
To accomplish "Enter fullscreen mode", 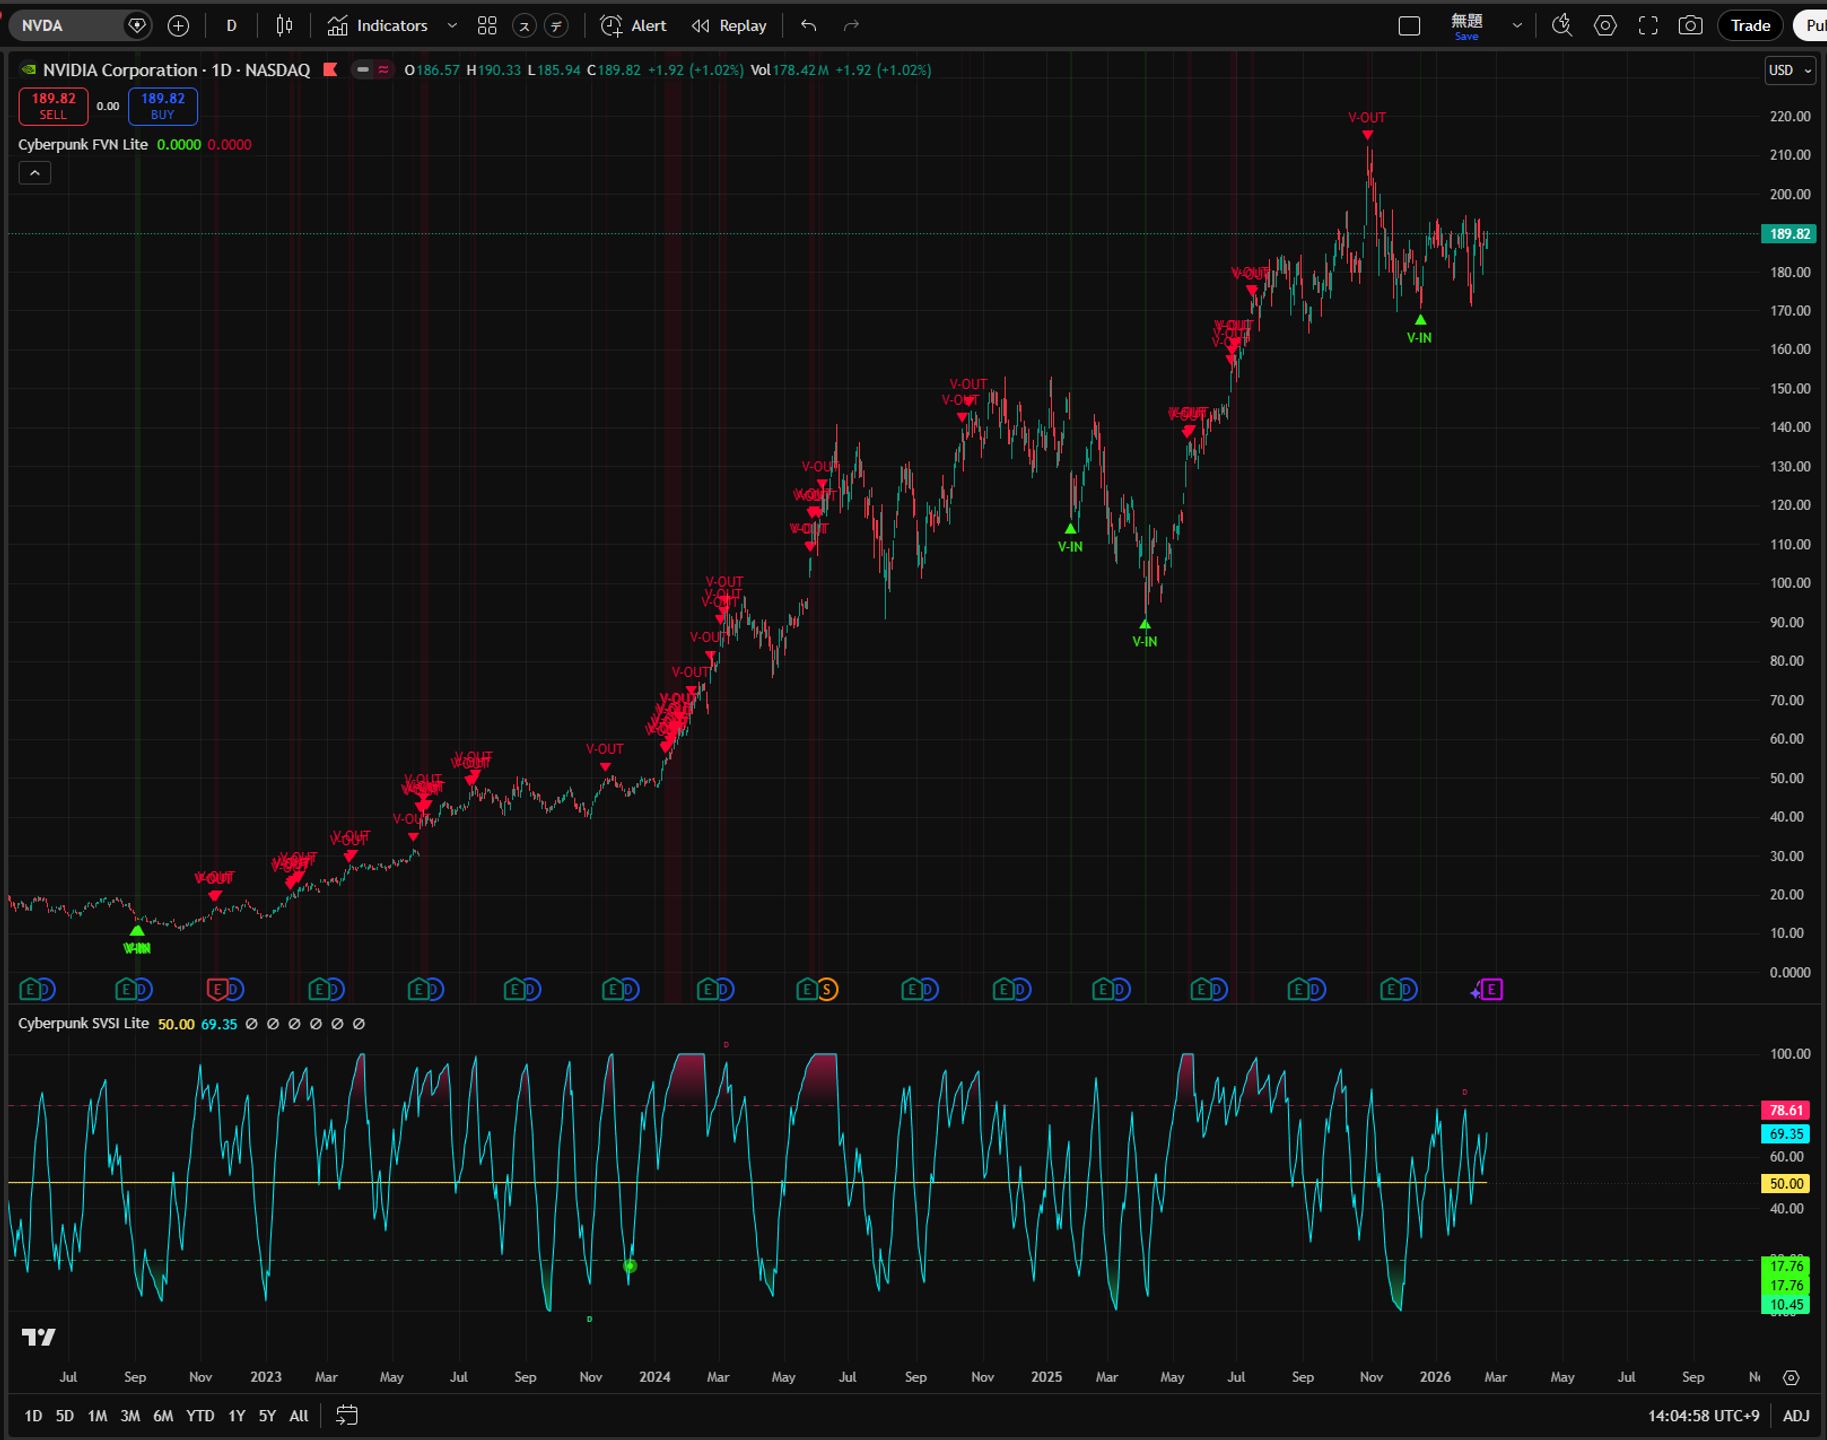I will pyautogui.click(x=1648, y=26).
